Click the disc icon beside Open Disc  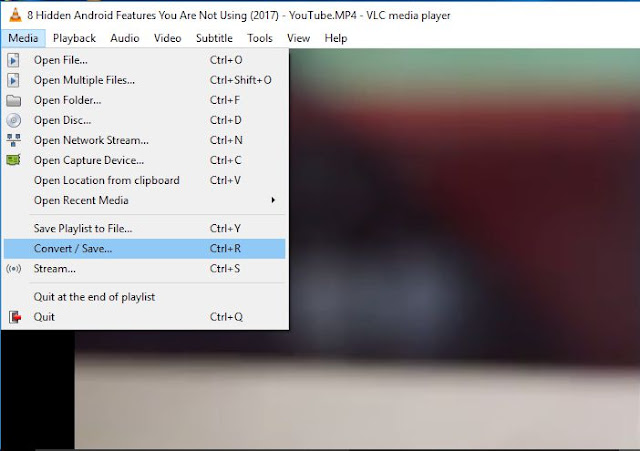(x=13, y=120)
